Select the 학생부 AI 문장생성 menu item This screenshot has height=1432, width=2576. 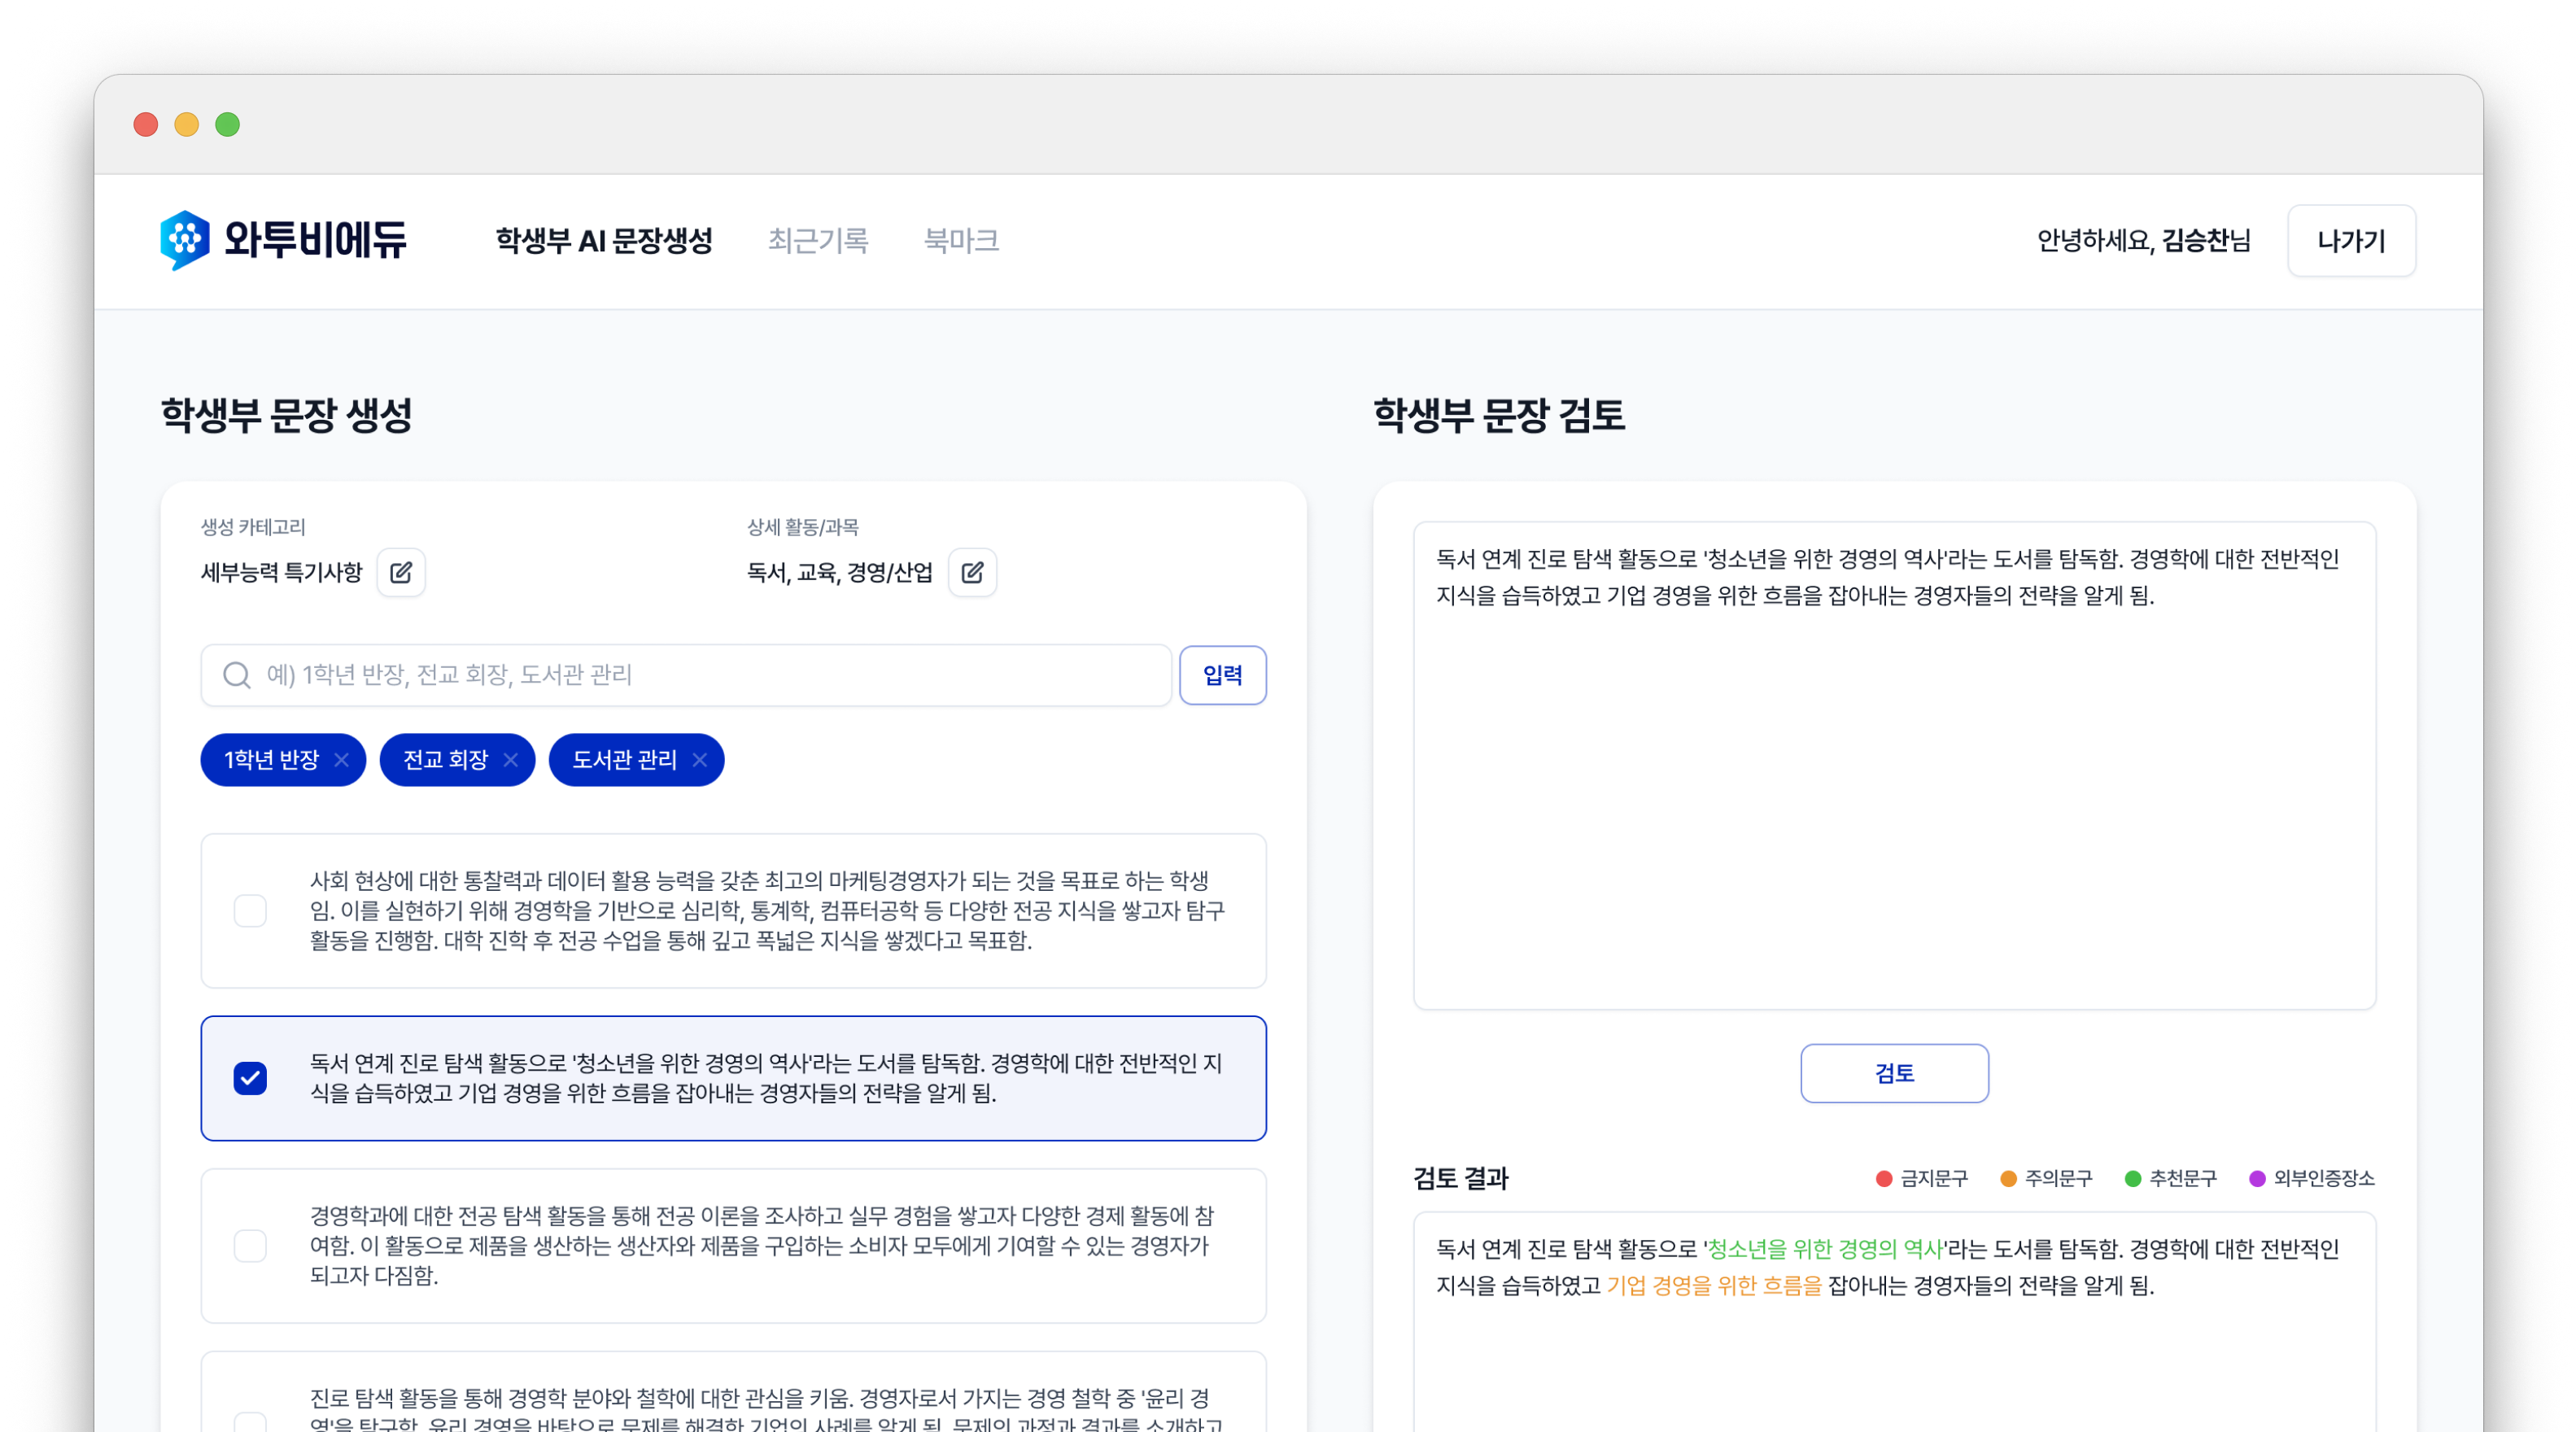pos(603,240)
